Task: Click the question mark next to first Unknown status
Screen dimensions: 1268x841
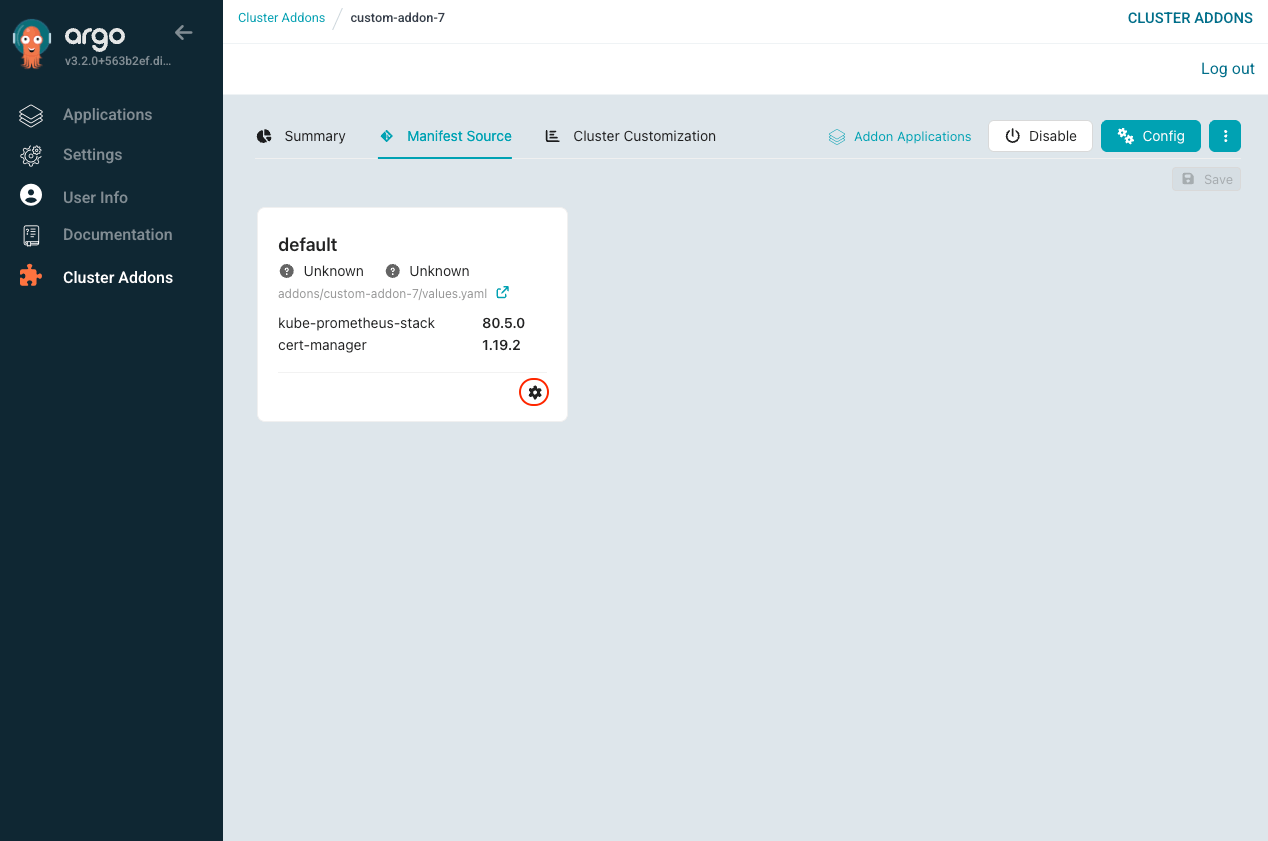Action: click(288, 271)
